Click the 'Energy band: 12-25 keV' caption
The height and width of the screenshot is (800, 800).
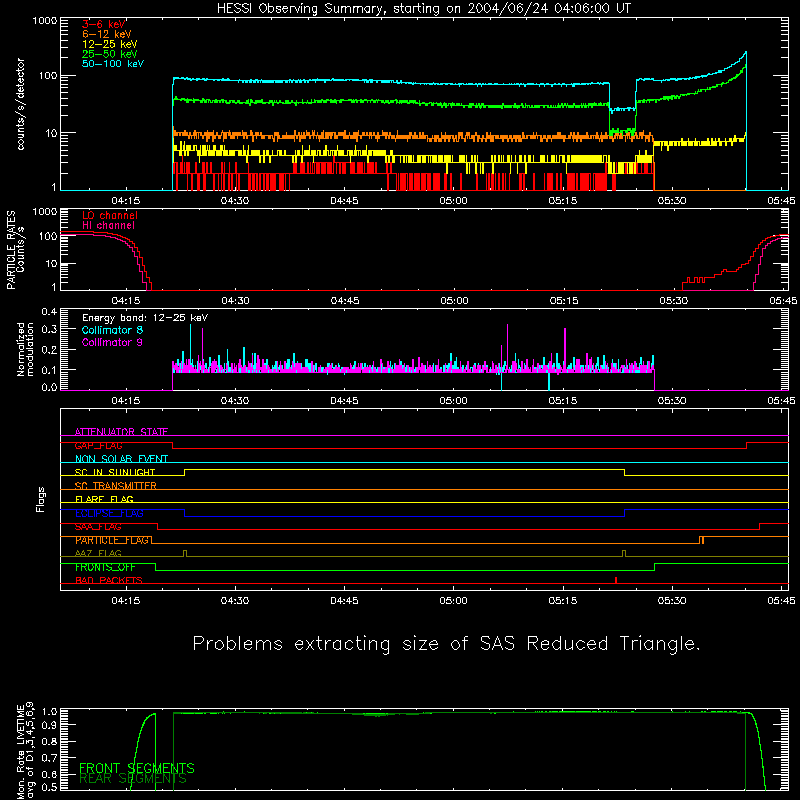click(x=145, y=318)
